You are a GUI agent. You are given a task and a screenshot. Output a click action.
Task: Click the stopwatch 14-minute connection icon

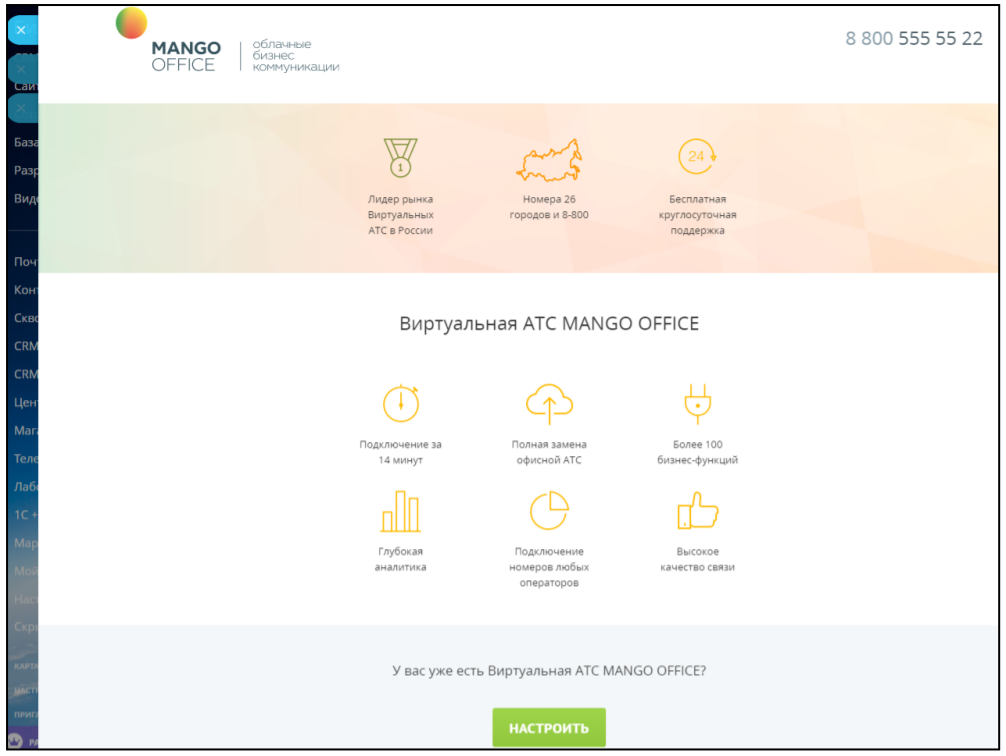400,403
